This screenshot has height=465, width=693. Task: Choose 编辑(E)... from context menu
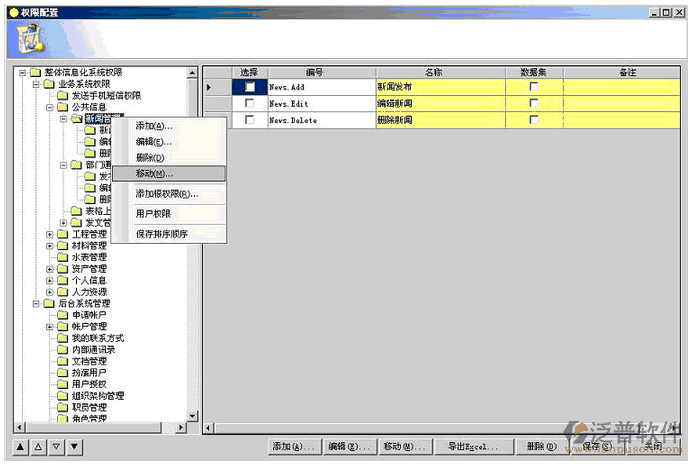coord(169,142)
